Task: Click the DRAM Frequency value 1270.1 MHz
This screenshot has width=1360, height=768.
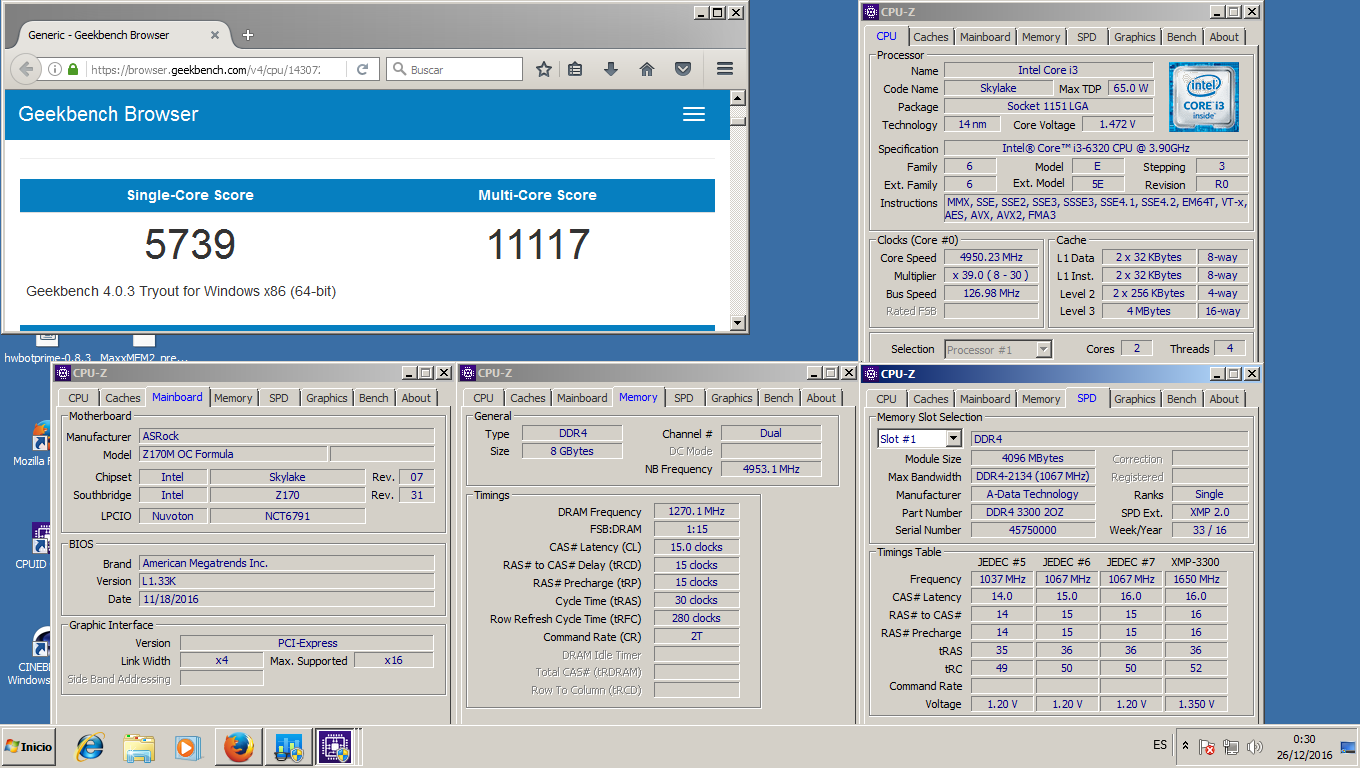Action: [x=696, y=511]
